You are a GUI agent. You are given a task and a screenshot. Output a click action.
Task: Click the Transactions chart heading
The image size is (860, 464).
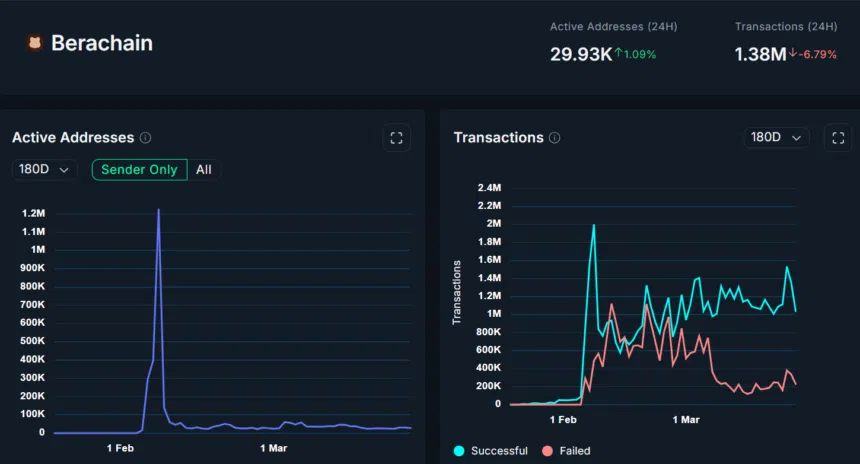(499, 138)
